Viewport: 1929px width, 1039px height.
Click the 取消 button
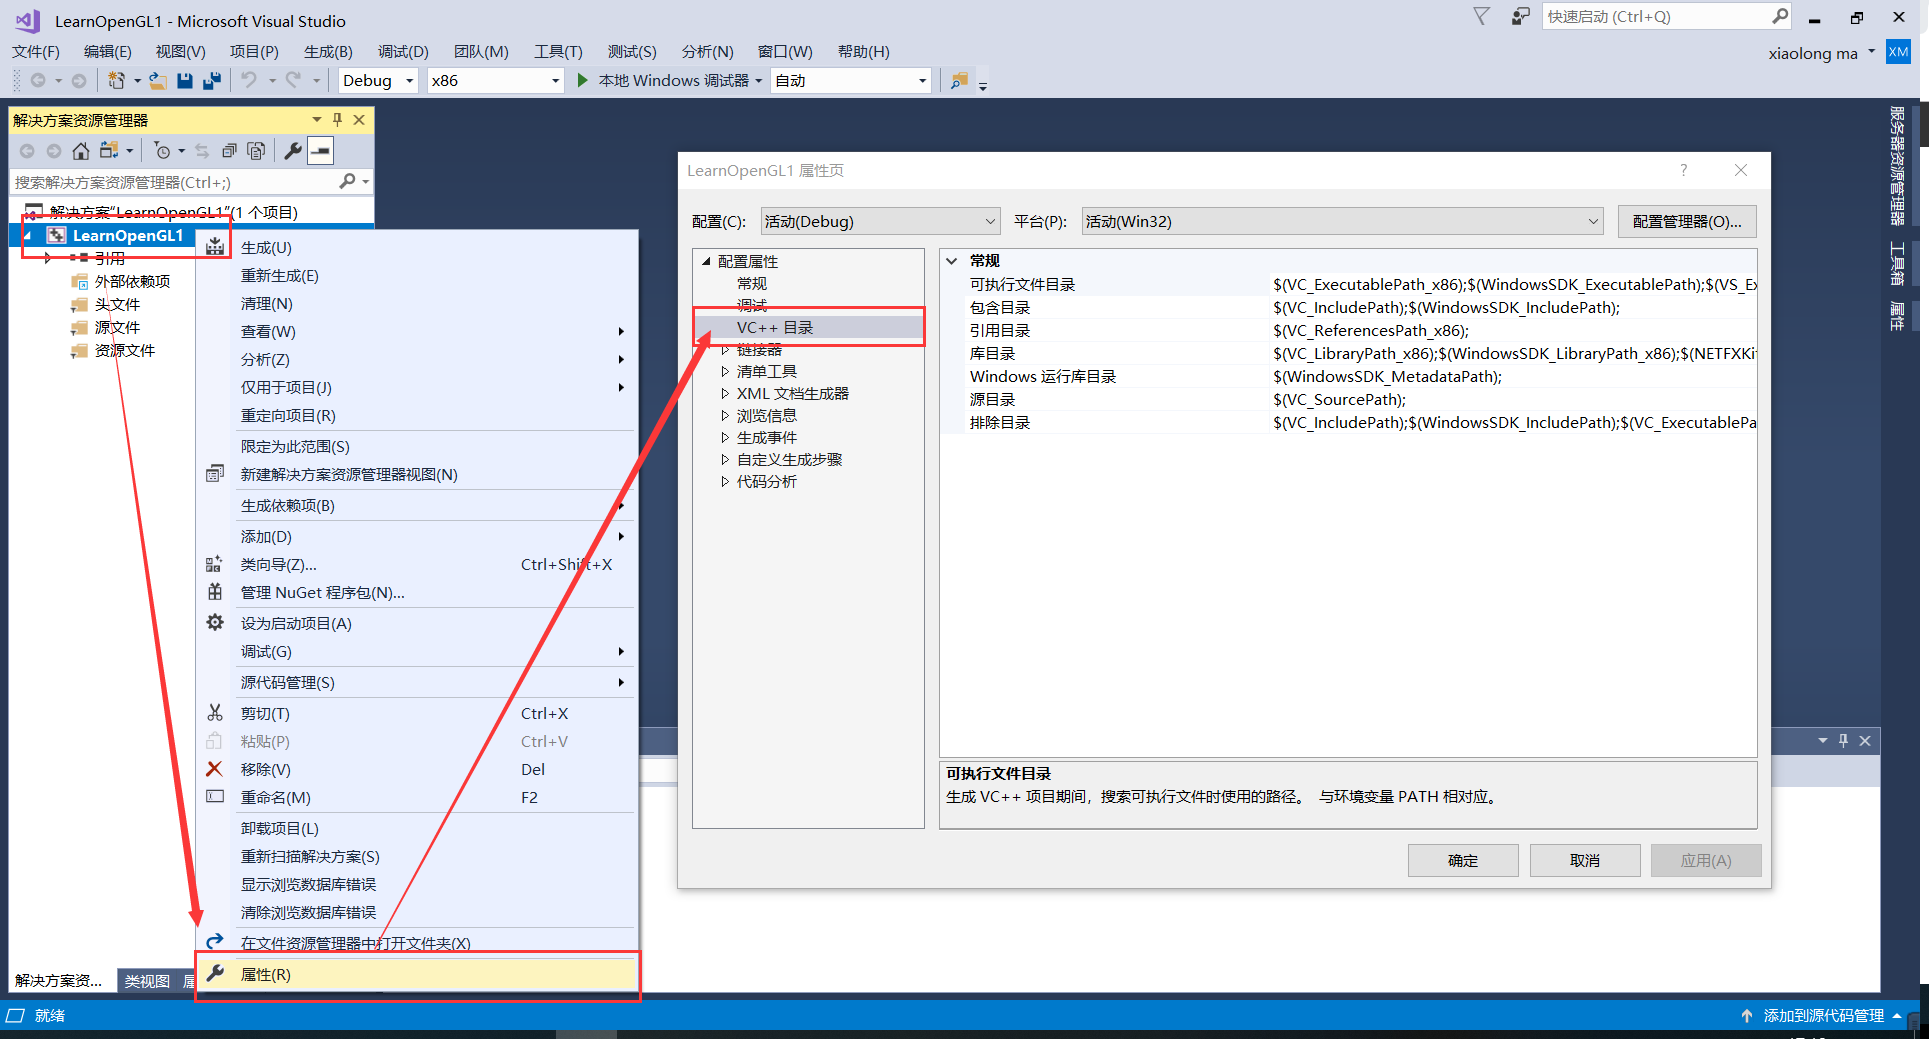(x=1585, y=860)
